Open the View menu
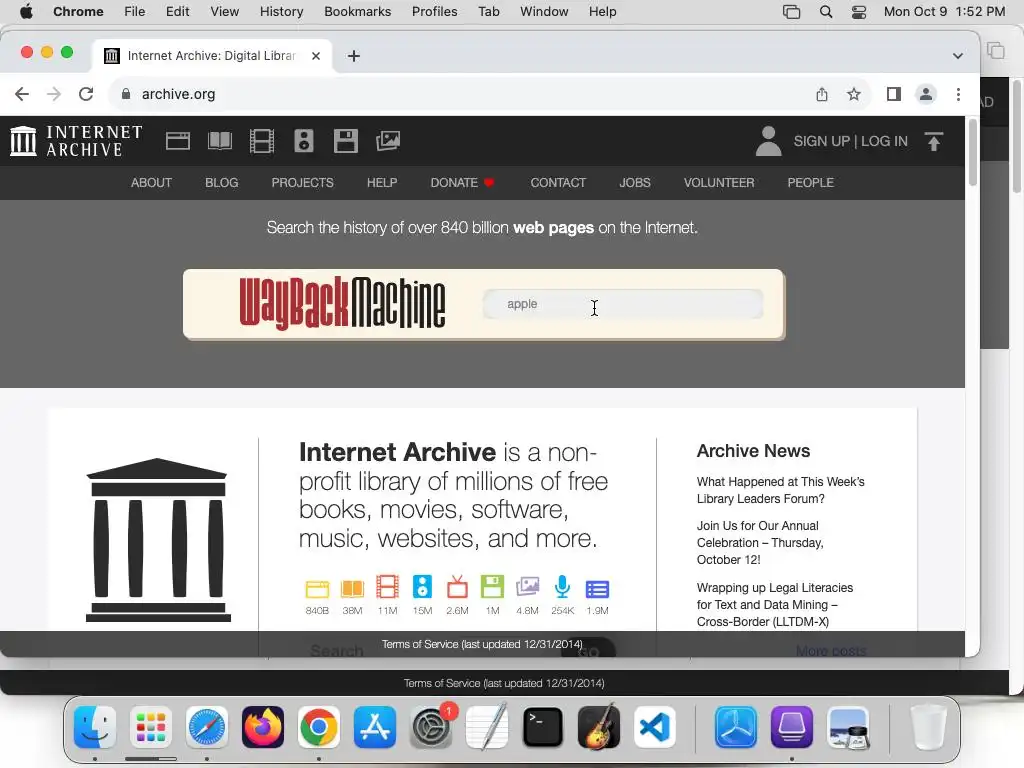 pos(225,12)
